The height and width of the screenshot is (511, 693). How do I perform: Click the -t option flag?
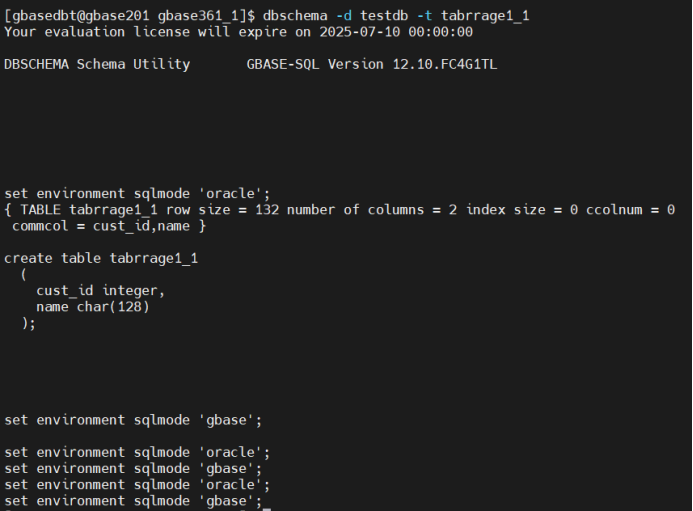pos(424,16)
